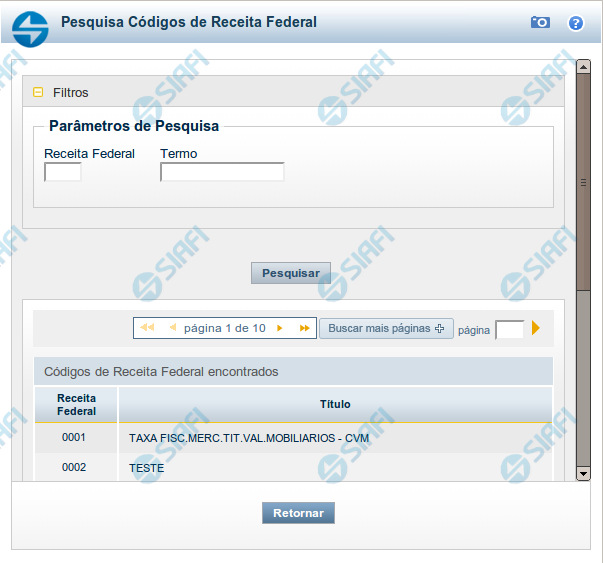Jump to last page arrow
This screenshot has width=603, height=563.
click(x=304, y=328)
